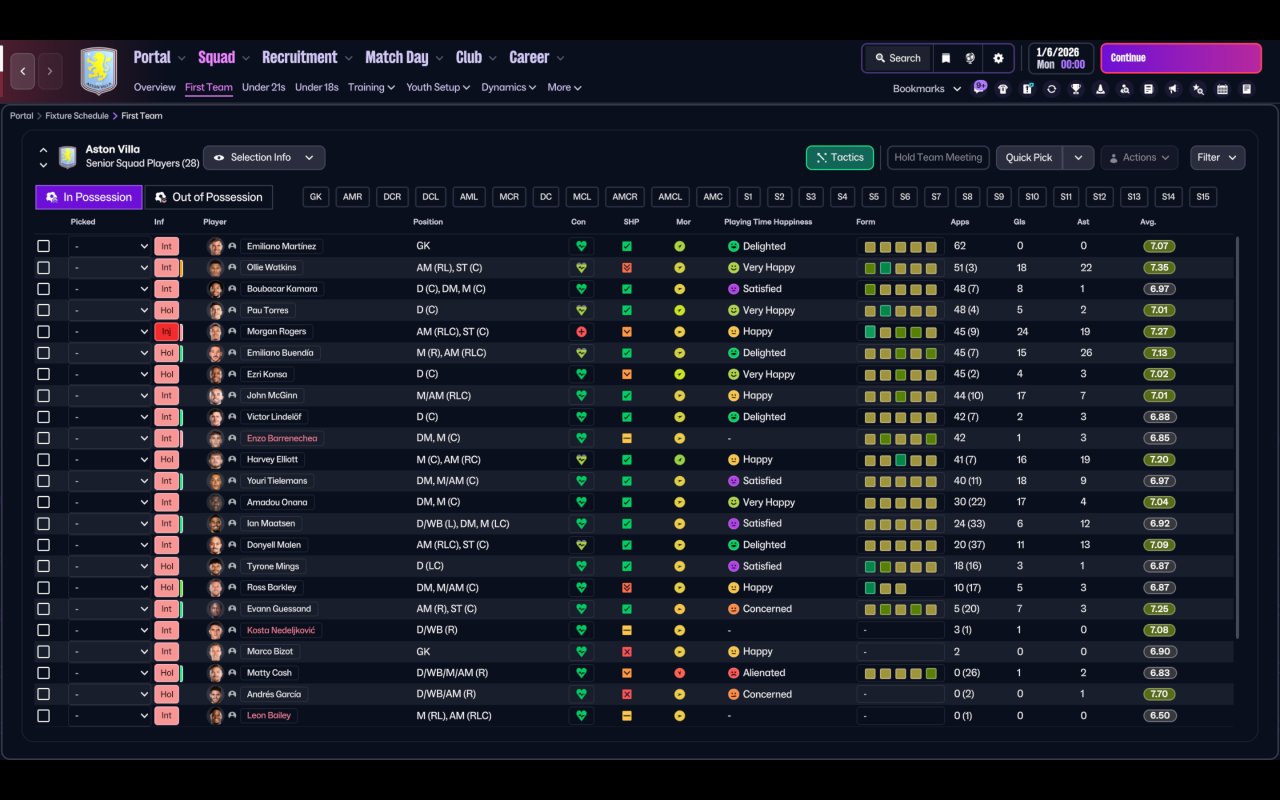This screenshot has height=800, width=1280.
Task: Click Enzo Barrenechea's yellow sharpness icon
Action: pos(627,438)
